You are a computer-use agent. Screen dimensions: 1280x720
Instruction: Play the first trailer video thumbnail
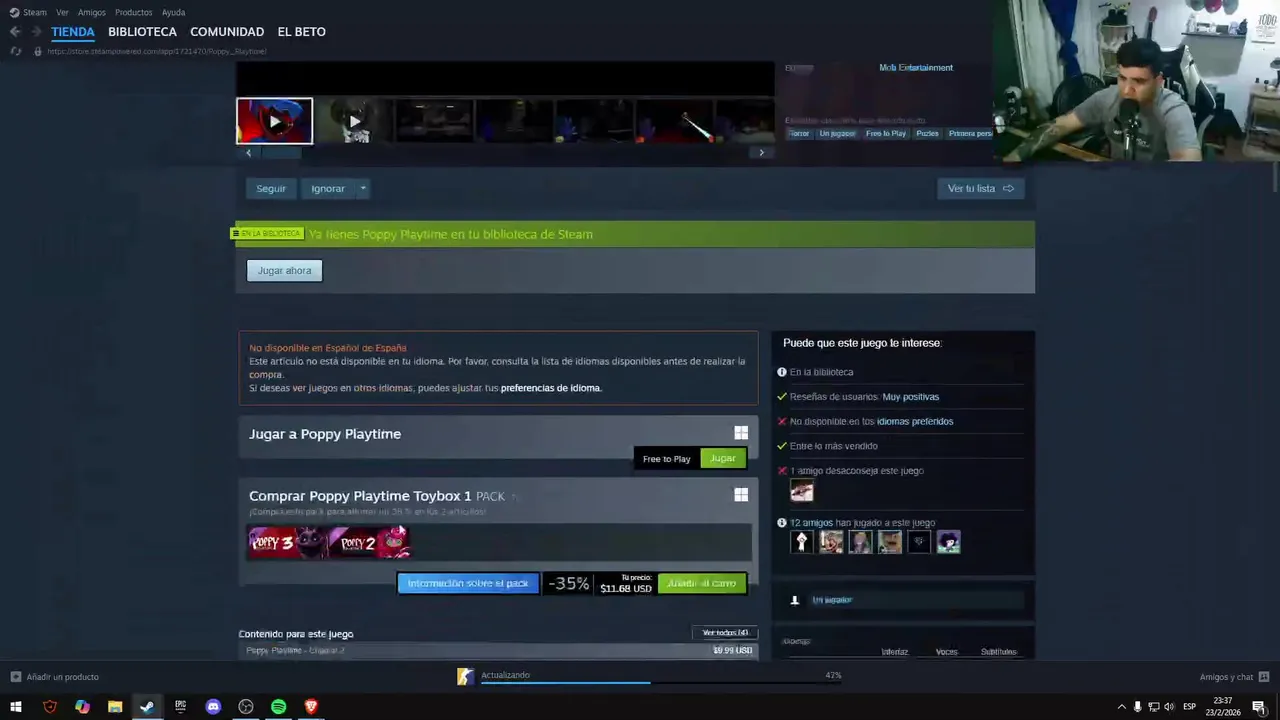(x=274, y=121)
